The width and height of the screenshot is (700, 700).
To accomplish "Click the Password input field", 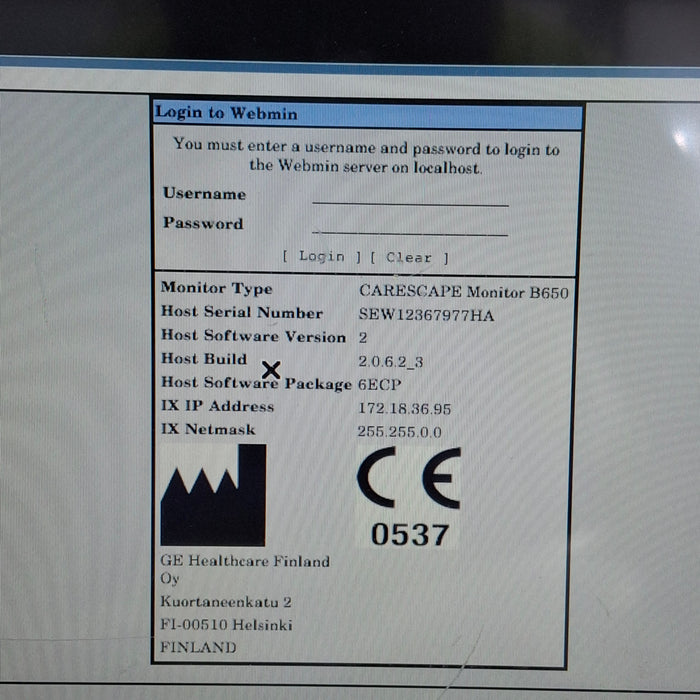I will 410,225.
